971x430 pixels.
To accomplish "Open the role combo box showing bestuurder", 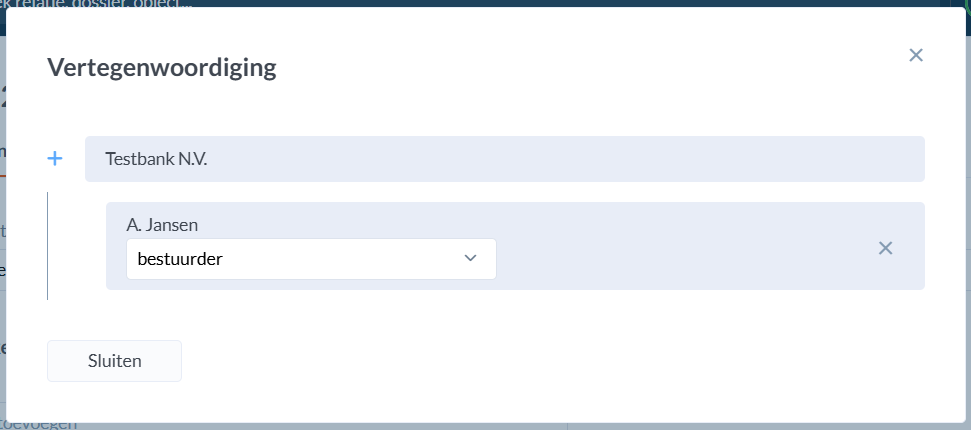I will [310, 259].
